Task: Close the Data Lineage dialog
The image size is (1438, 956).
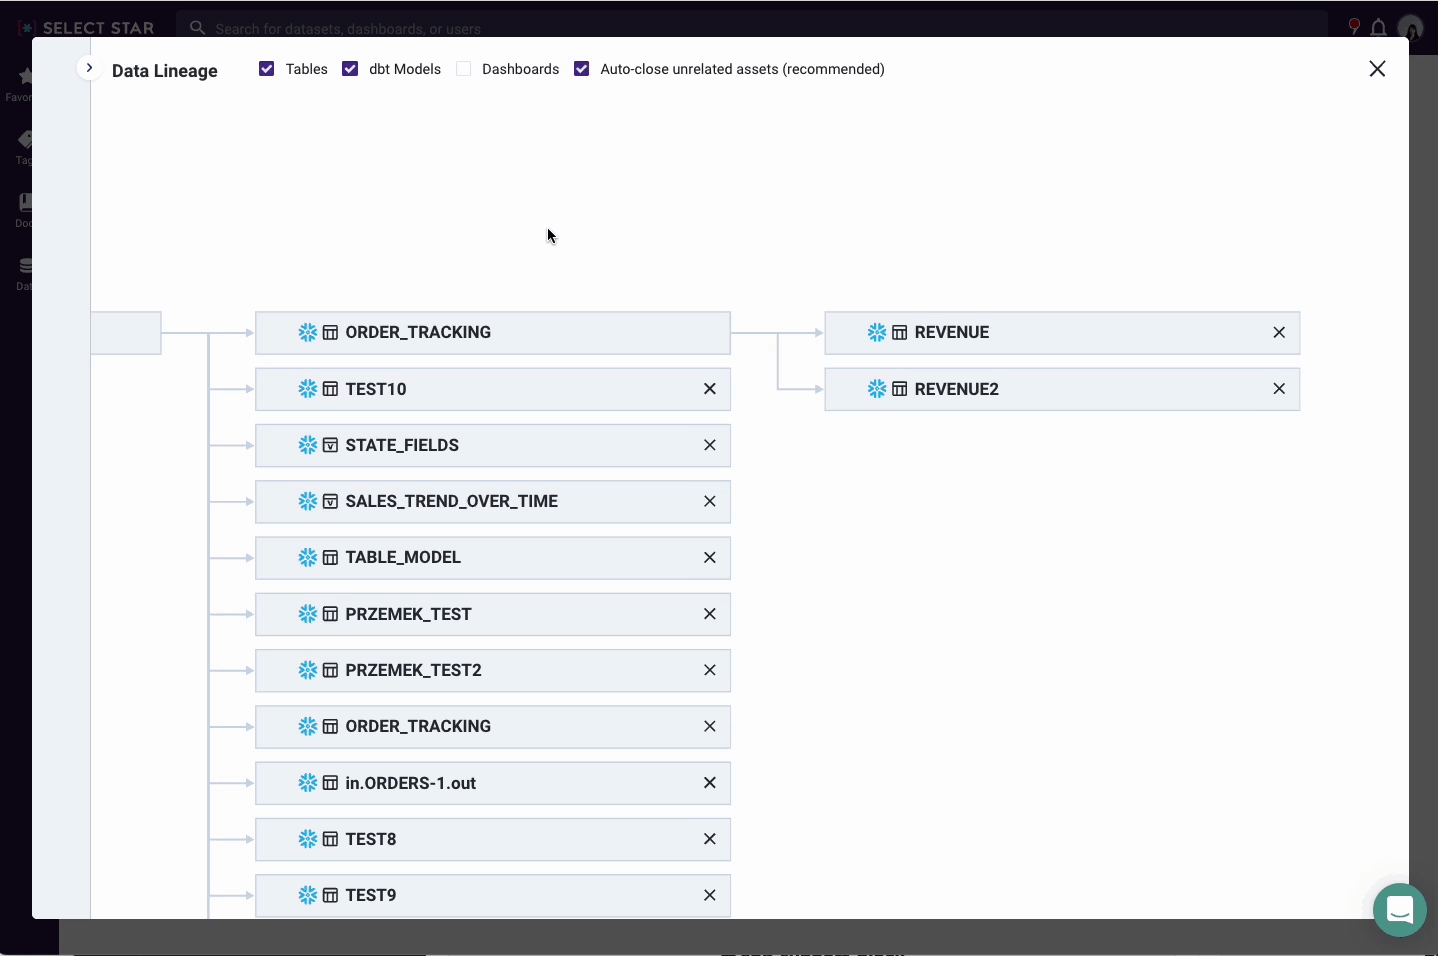Action: click(x=1376, y=69)
